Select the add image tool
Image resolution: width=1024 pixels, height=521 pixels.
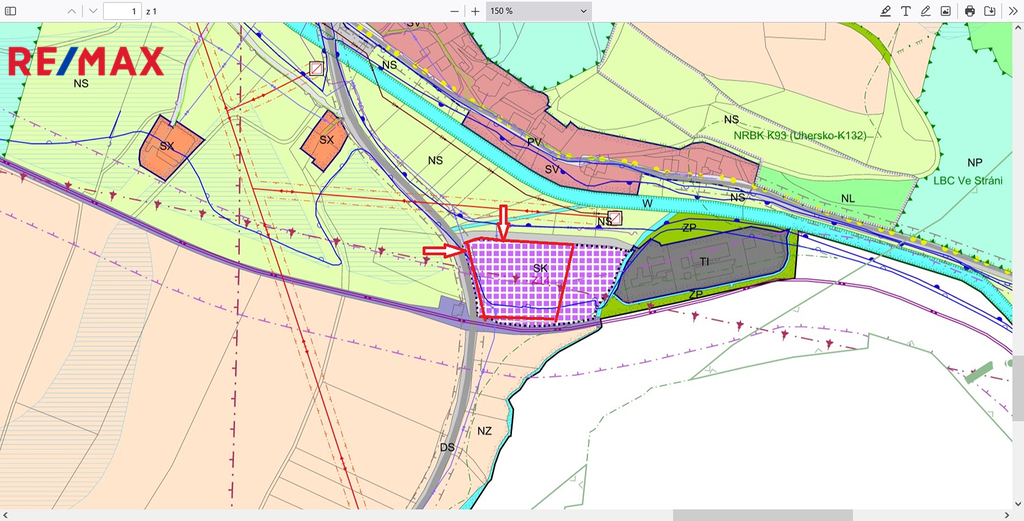click(945, 10)
